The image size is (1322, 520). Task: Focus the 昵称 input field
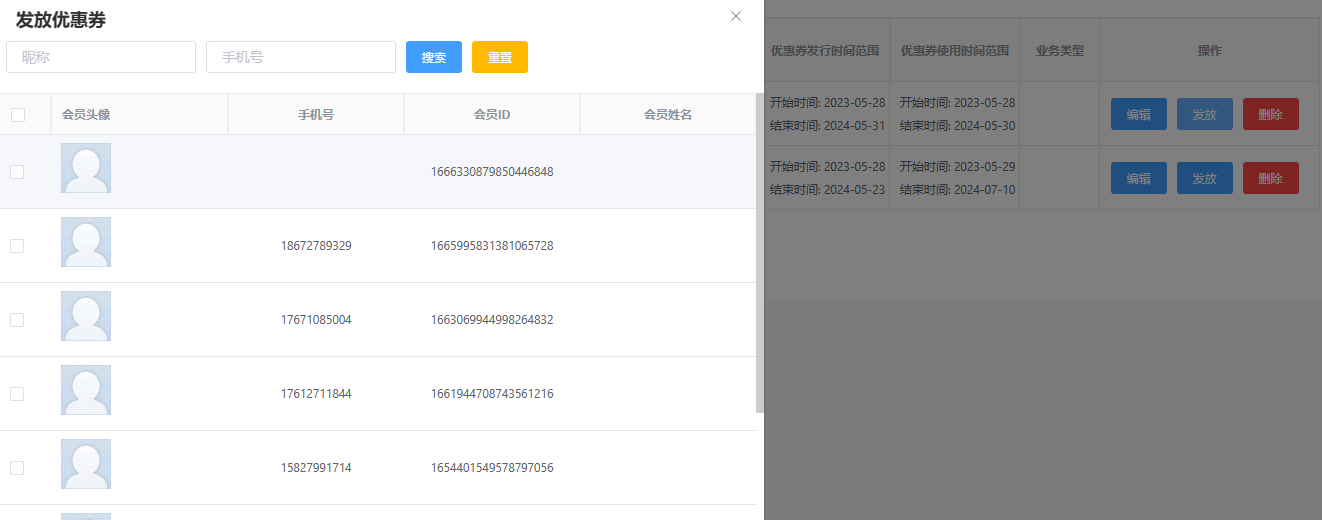(101, 57)
